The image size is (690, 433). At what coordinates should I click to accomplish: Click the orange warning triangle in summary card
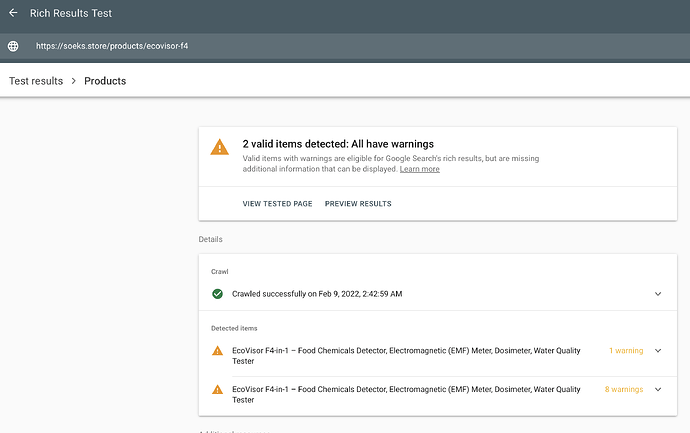pyautogui.click(x=219, y=148)
